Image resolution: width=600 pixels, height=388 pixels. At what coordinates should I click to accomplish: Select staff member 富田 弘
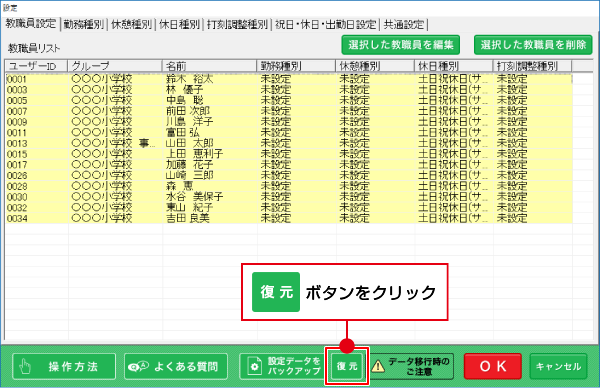pyautogui.click(x=289, y=133)
